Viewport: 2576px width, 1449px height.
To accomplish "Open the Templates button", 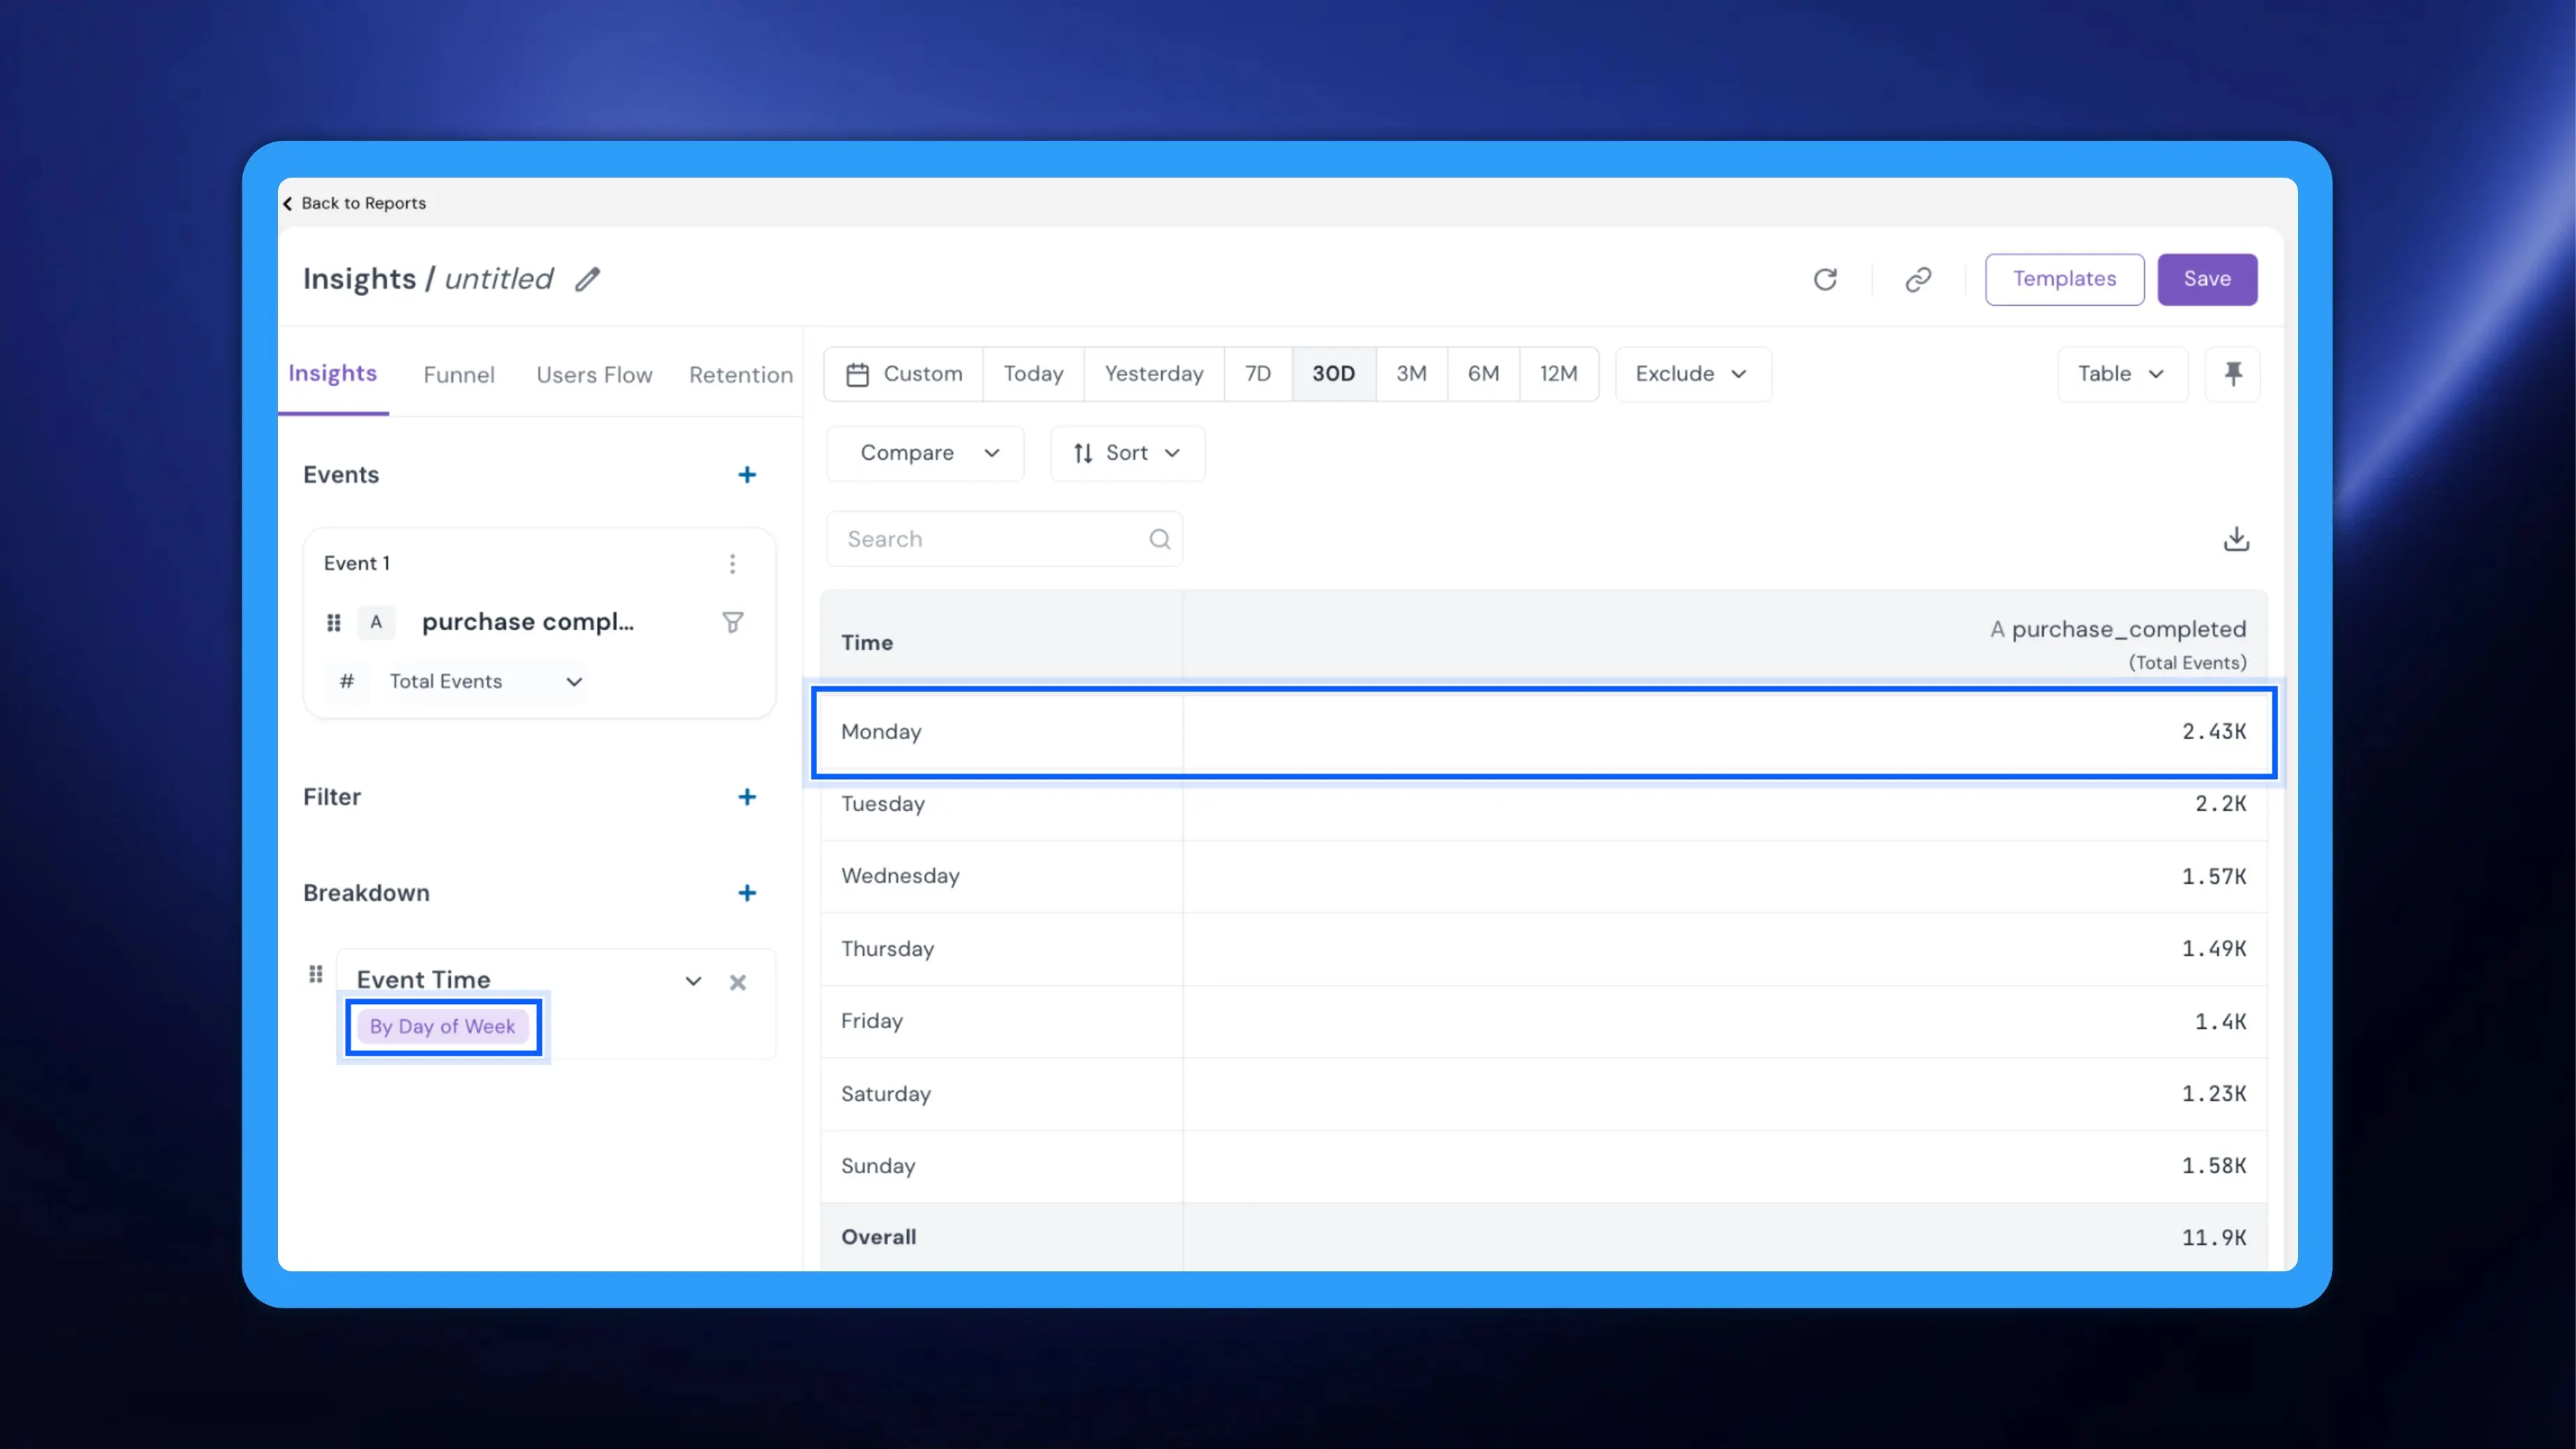I will click(x=2064, y=279).
